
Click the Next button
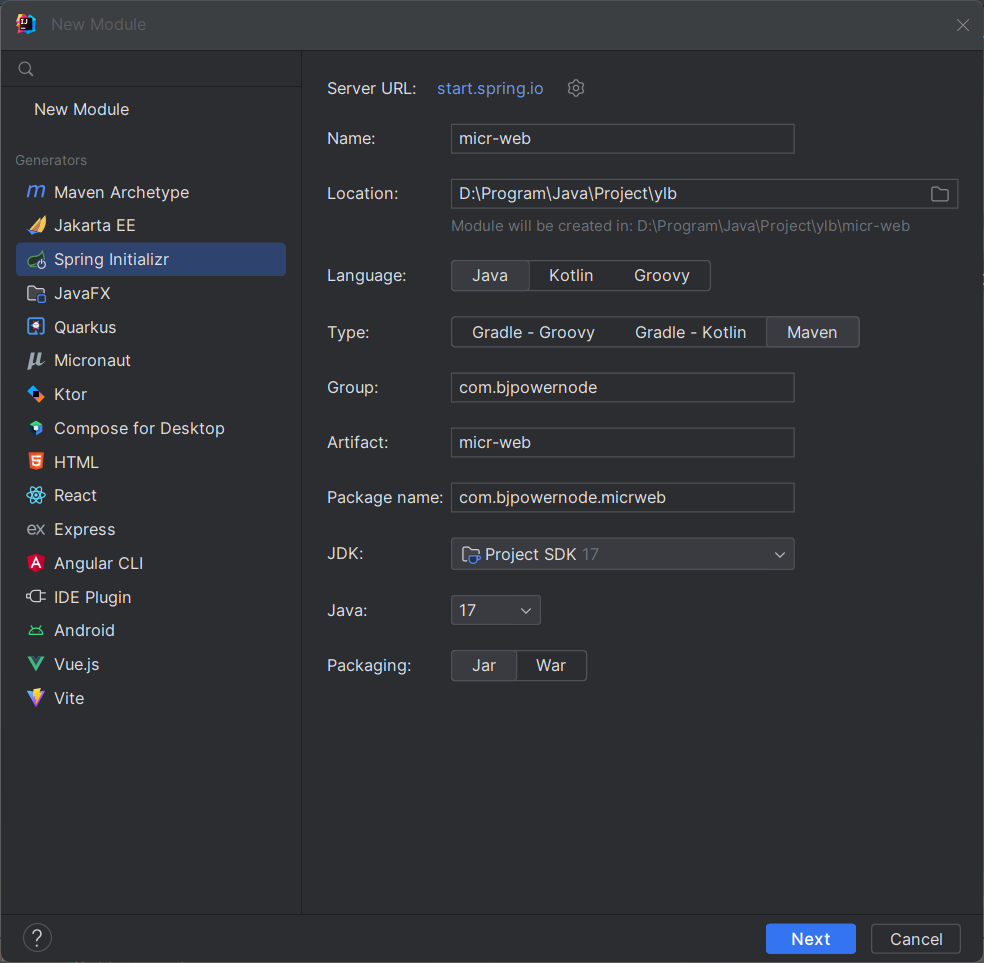(810, 939)
